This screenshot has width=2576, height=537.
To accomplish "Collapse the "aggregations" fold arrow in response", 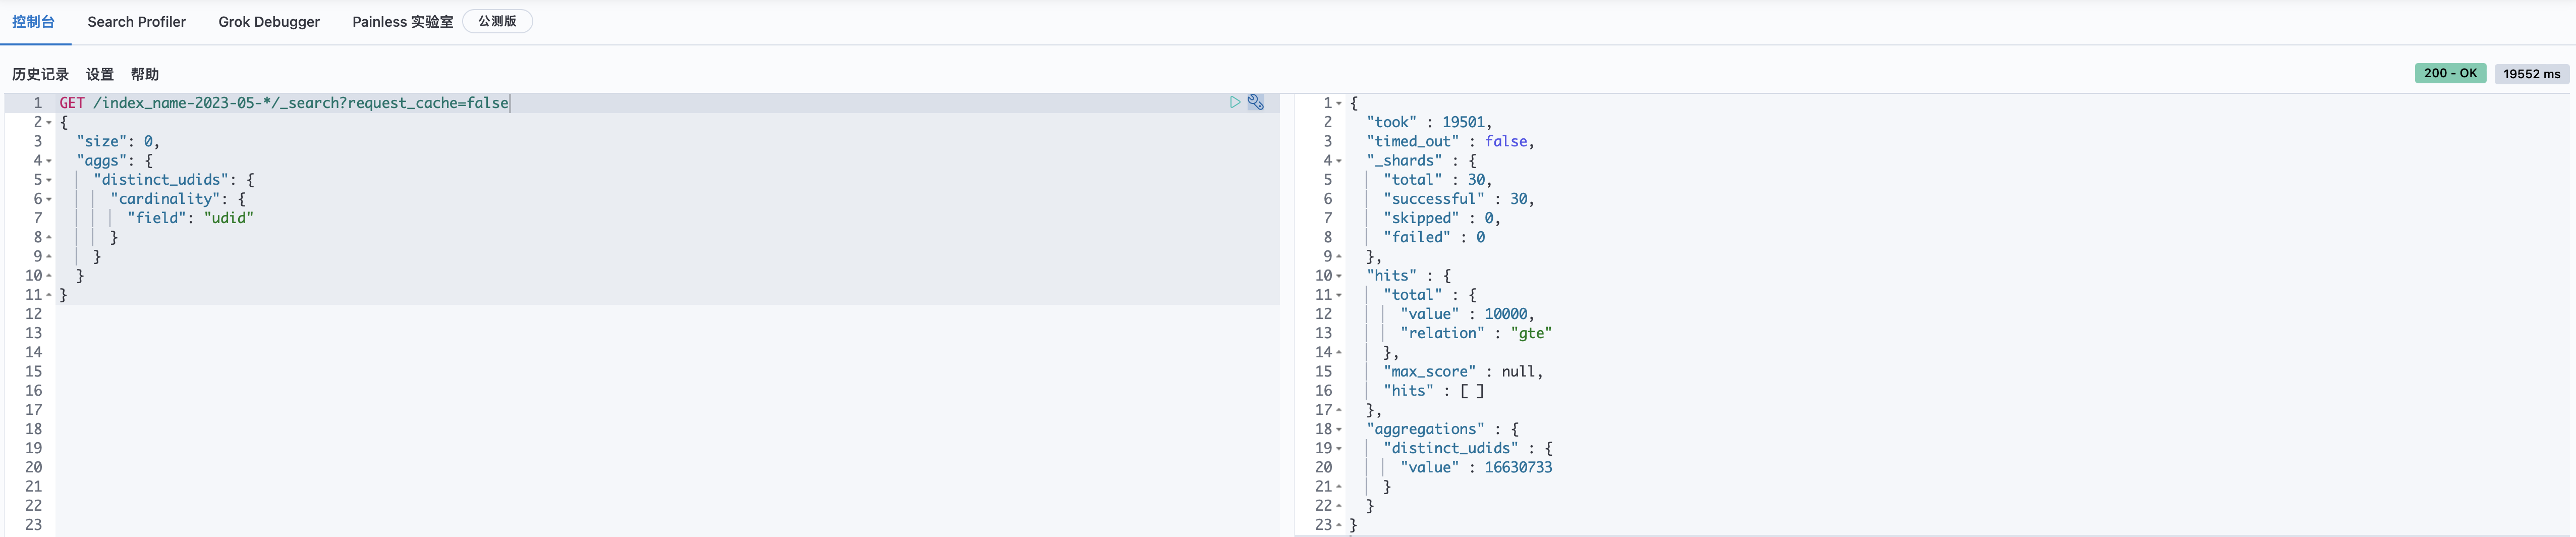I will point(1339,429).
